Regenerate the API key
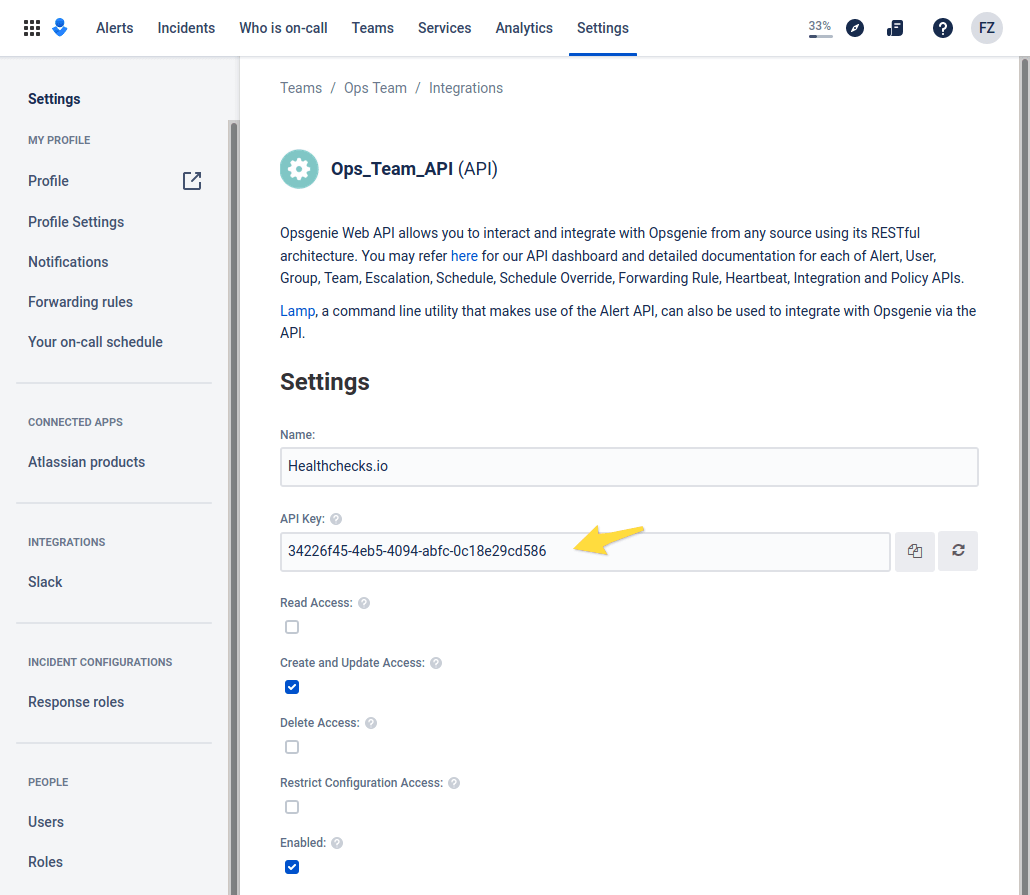This screenshot has width=1030, height=895. click(x=958, y=551)
